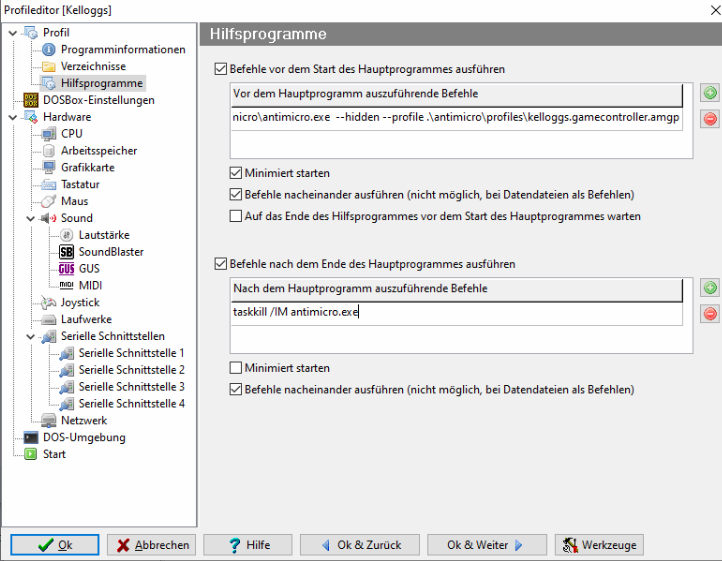Screen dimensions: 722x561
Task: Select Grafikkarte in the hardware tree
Action: [x=87, y=167]
